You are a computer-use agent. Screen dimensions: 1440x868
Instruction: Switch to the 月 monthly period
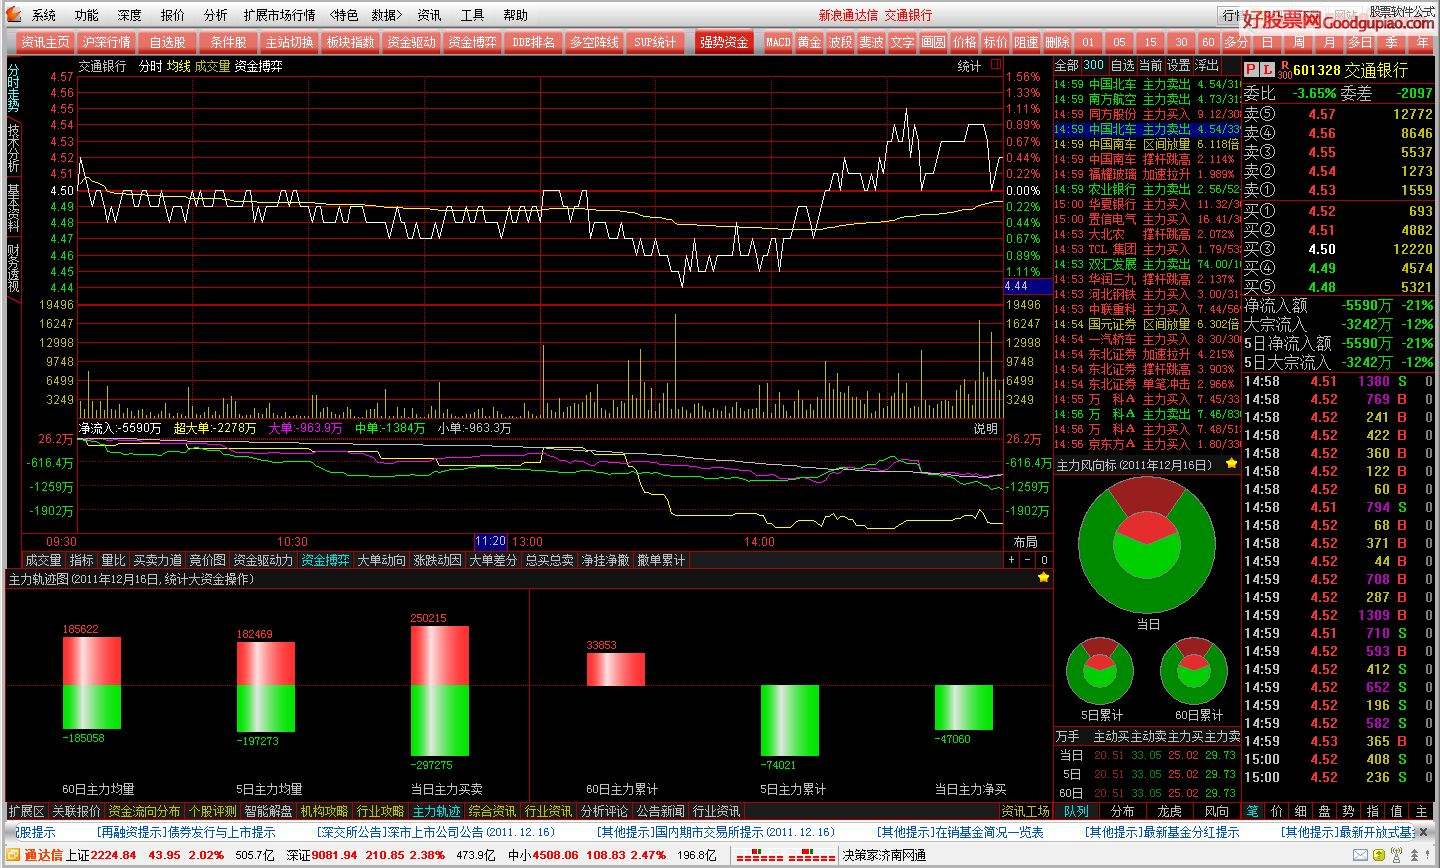click(x=1329, y=42)
